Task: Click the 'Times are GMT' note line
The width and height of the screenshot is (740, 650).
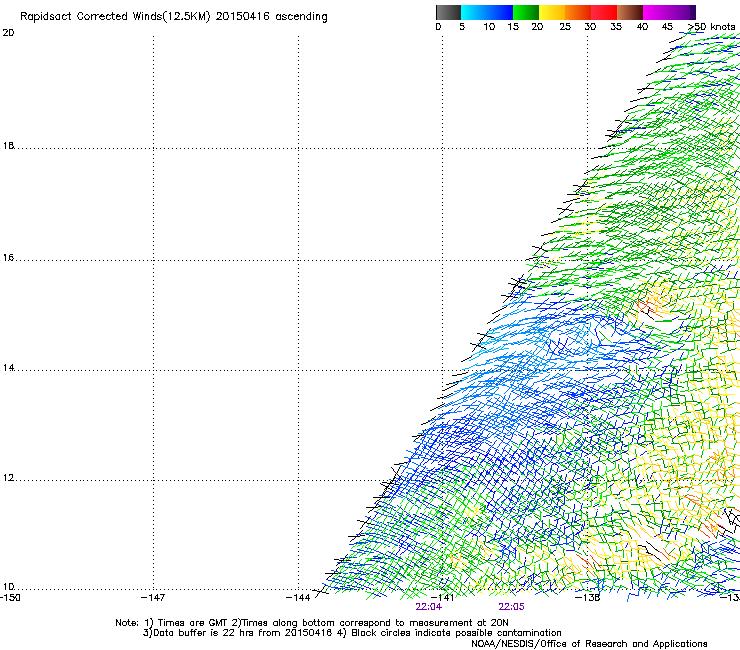Action: tap(311, 623)
